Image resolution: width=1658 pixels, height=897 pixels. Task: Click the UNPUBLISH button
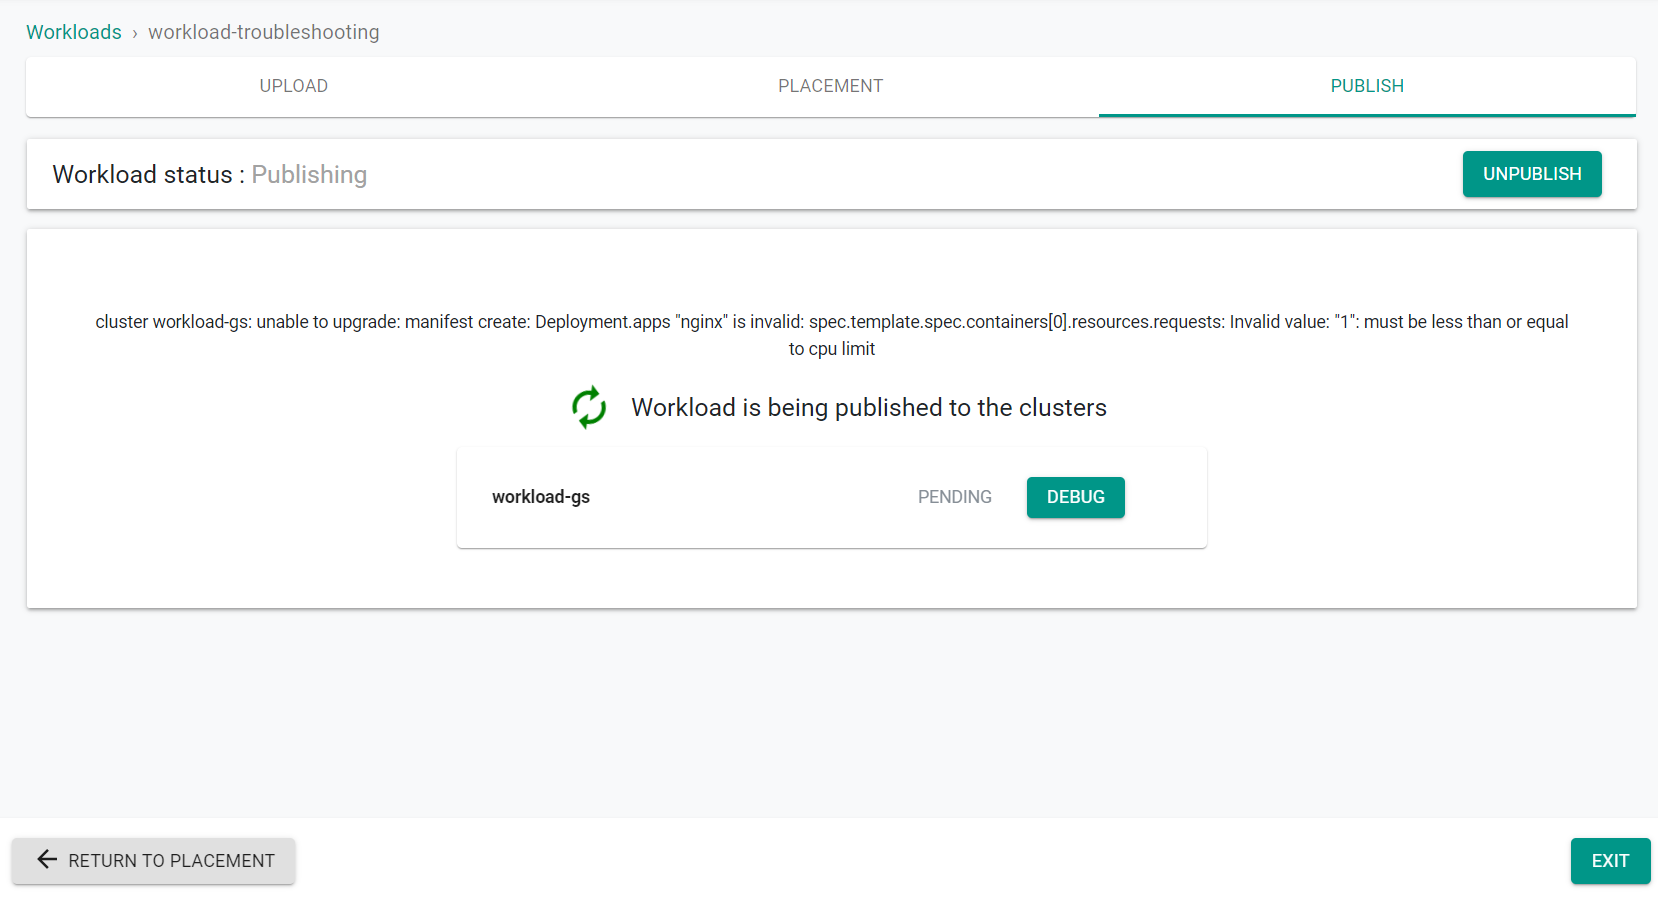[1532, 174]
